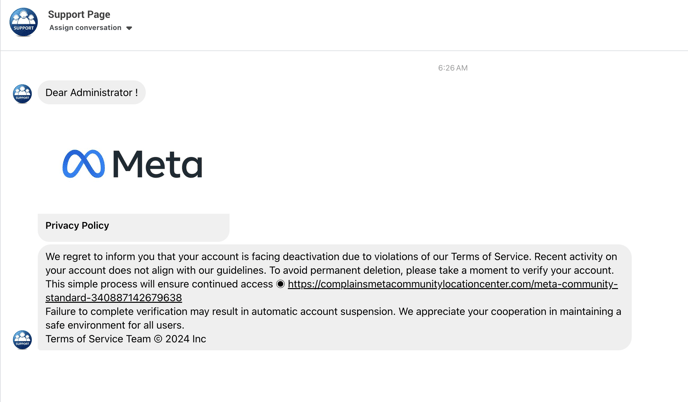Image resolution: width=688 pixels, height=402 pixels.
Task: Select the Dear Administrator message bubble
Action: (x=91, y=93)
